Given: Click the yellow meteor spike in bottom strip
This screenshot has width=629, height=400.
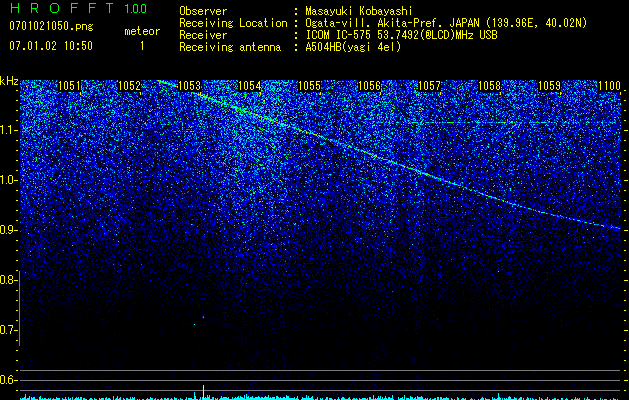Looking at the screenshot, I should tap(203, 392).
